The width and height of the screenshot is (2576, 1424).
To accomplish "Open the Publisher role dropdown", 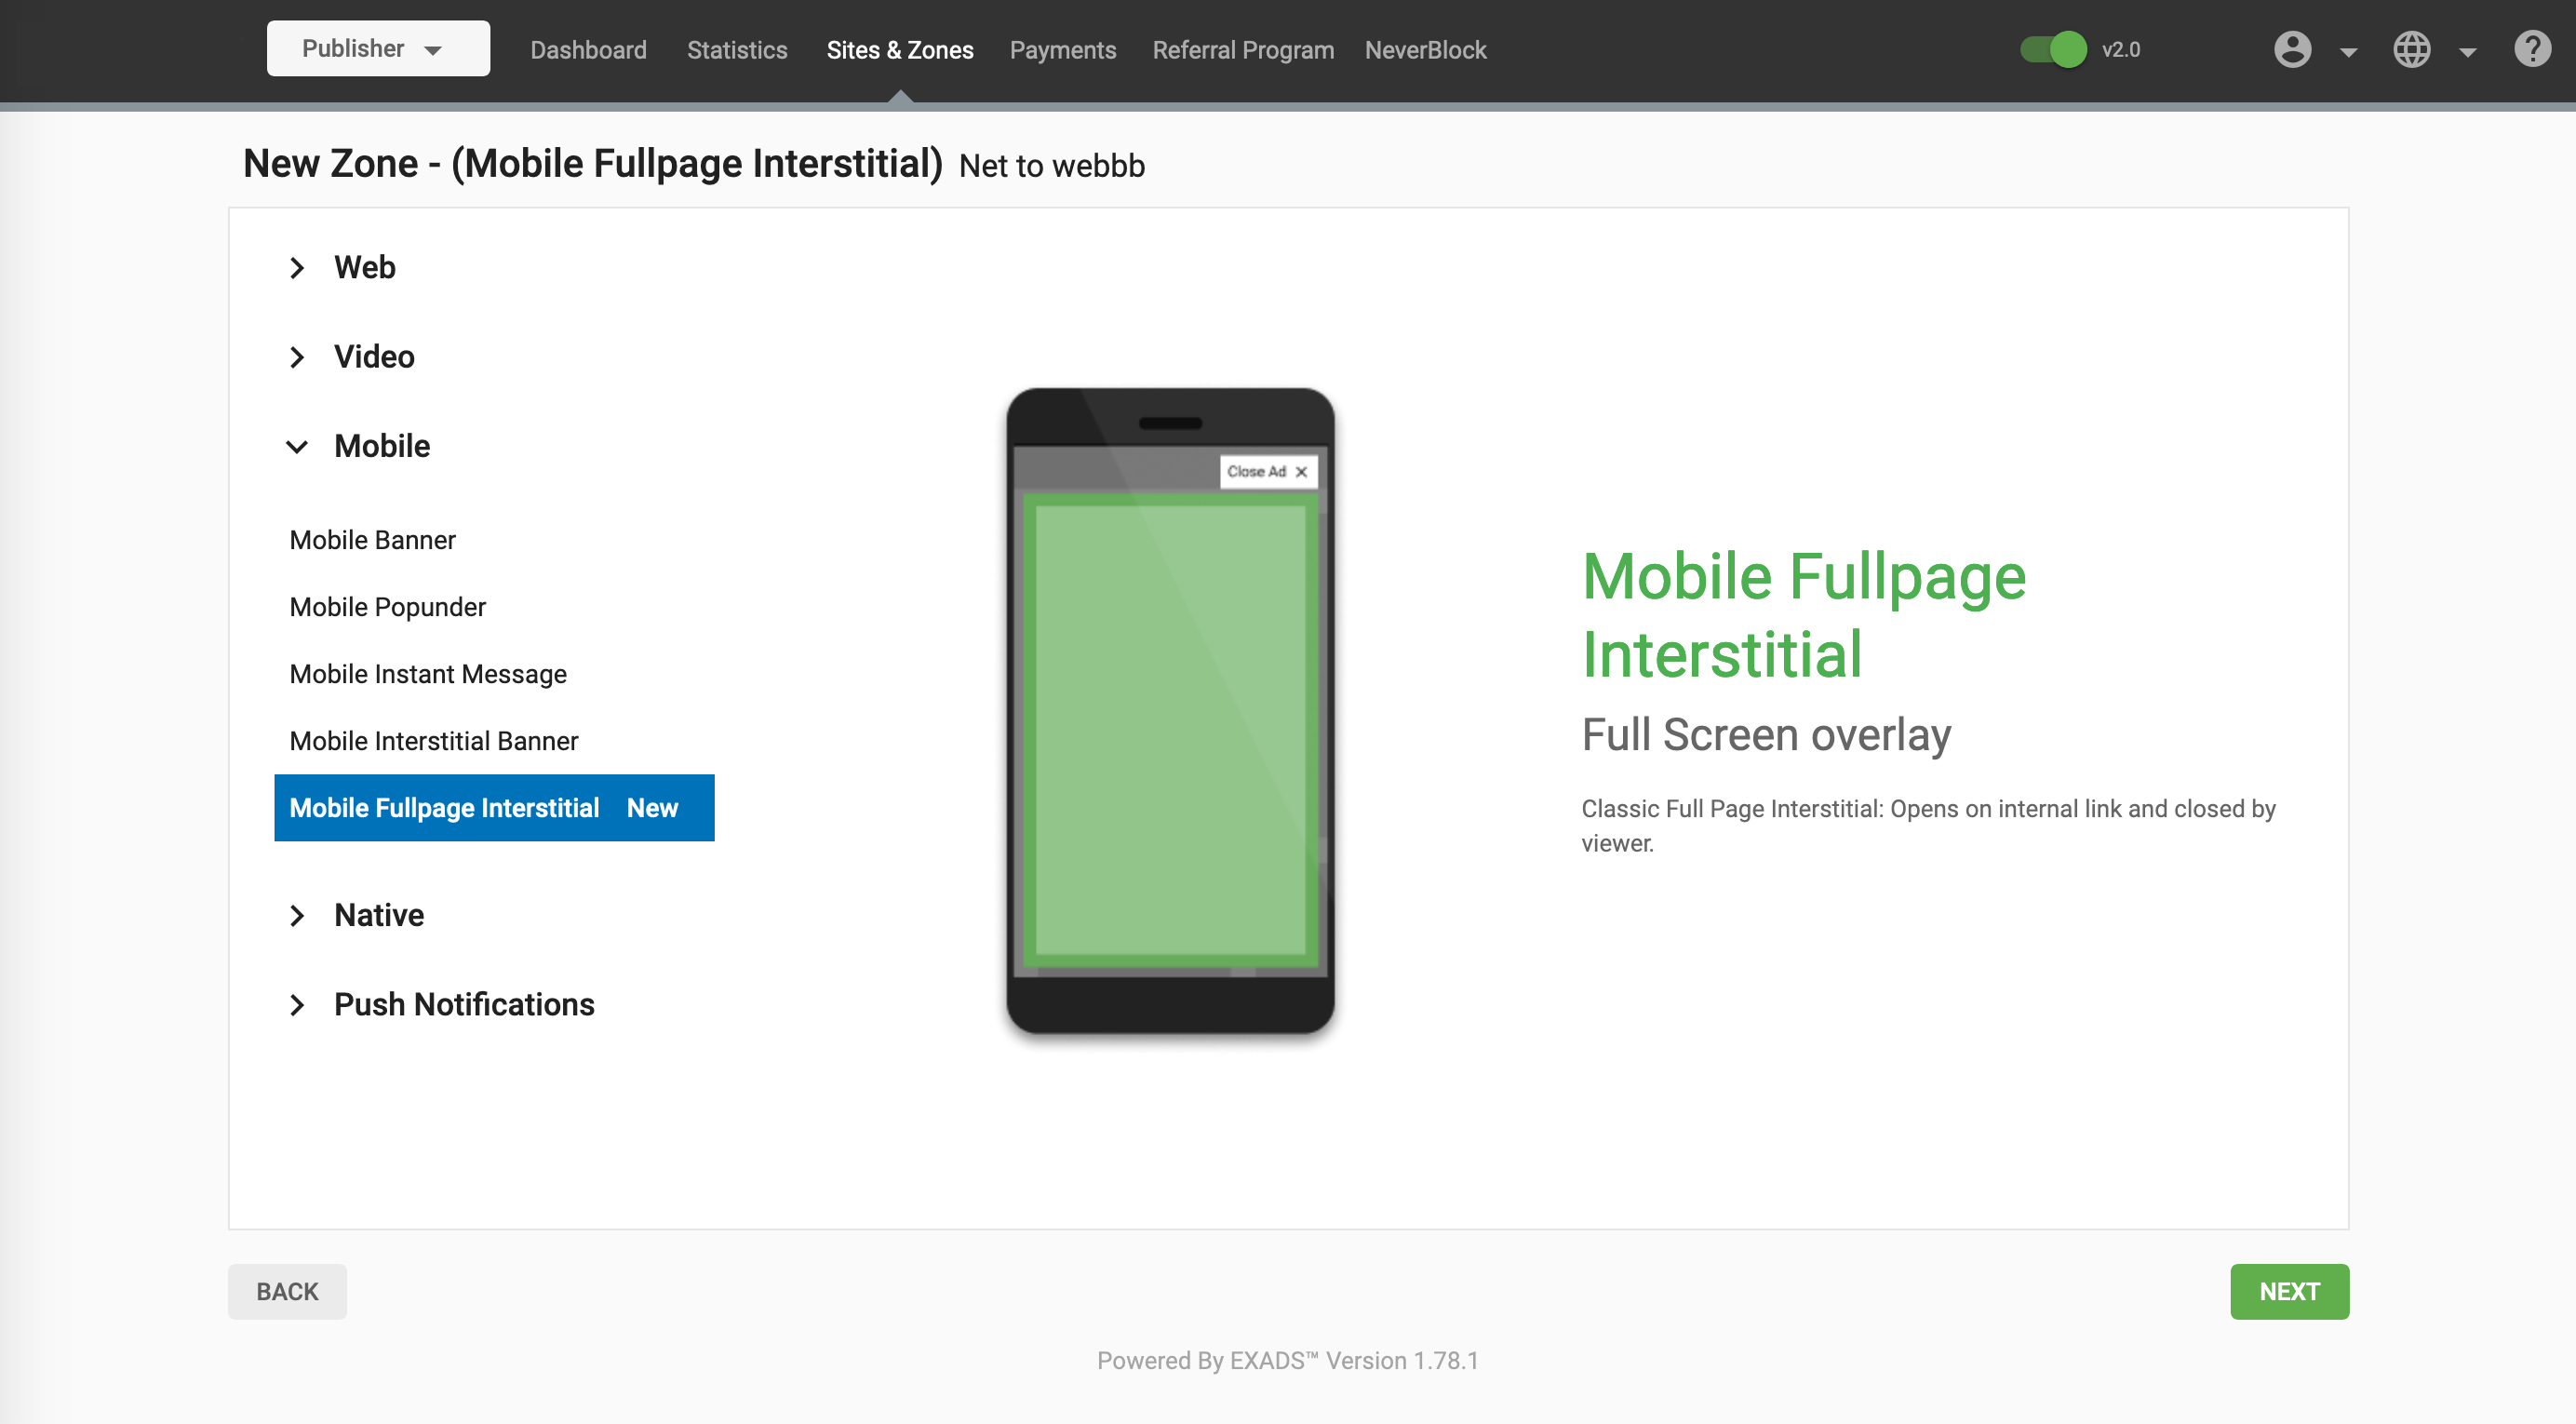I will click(377, 49).
